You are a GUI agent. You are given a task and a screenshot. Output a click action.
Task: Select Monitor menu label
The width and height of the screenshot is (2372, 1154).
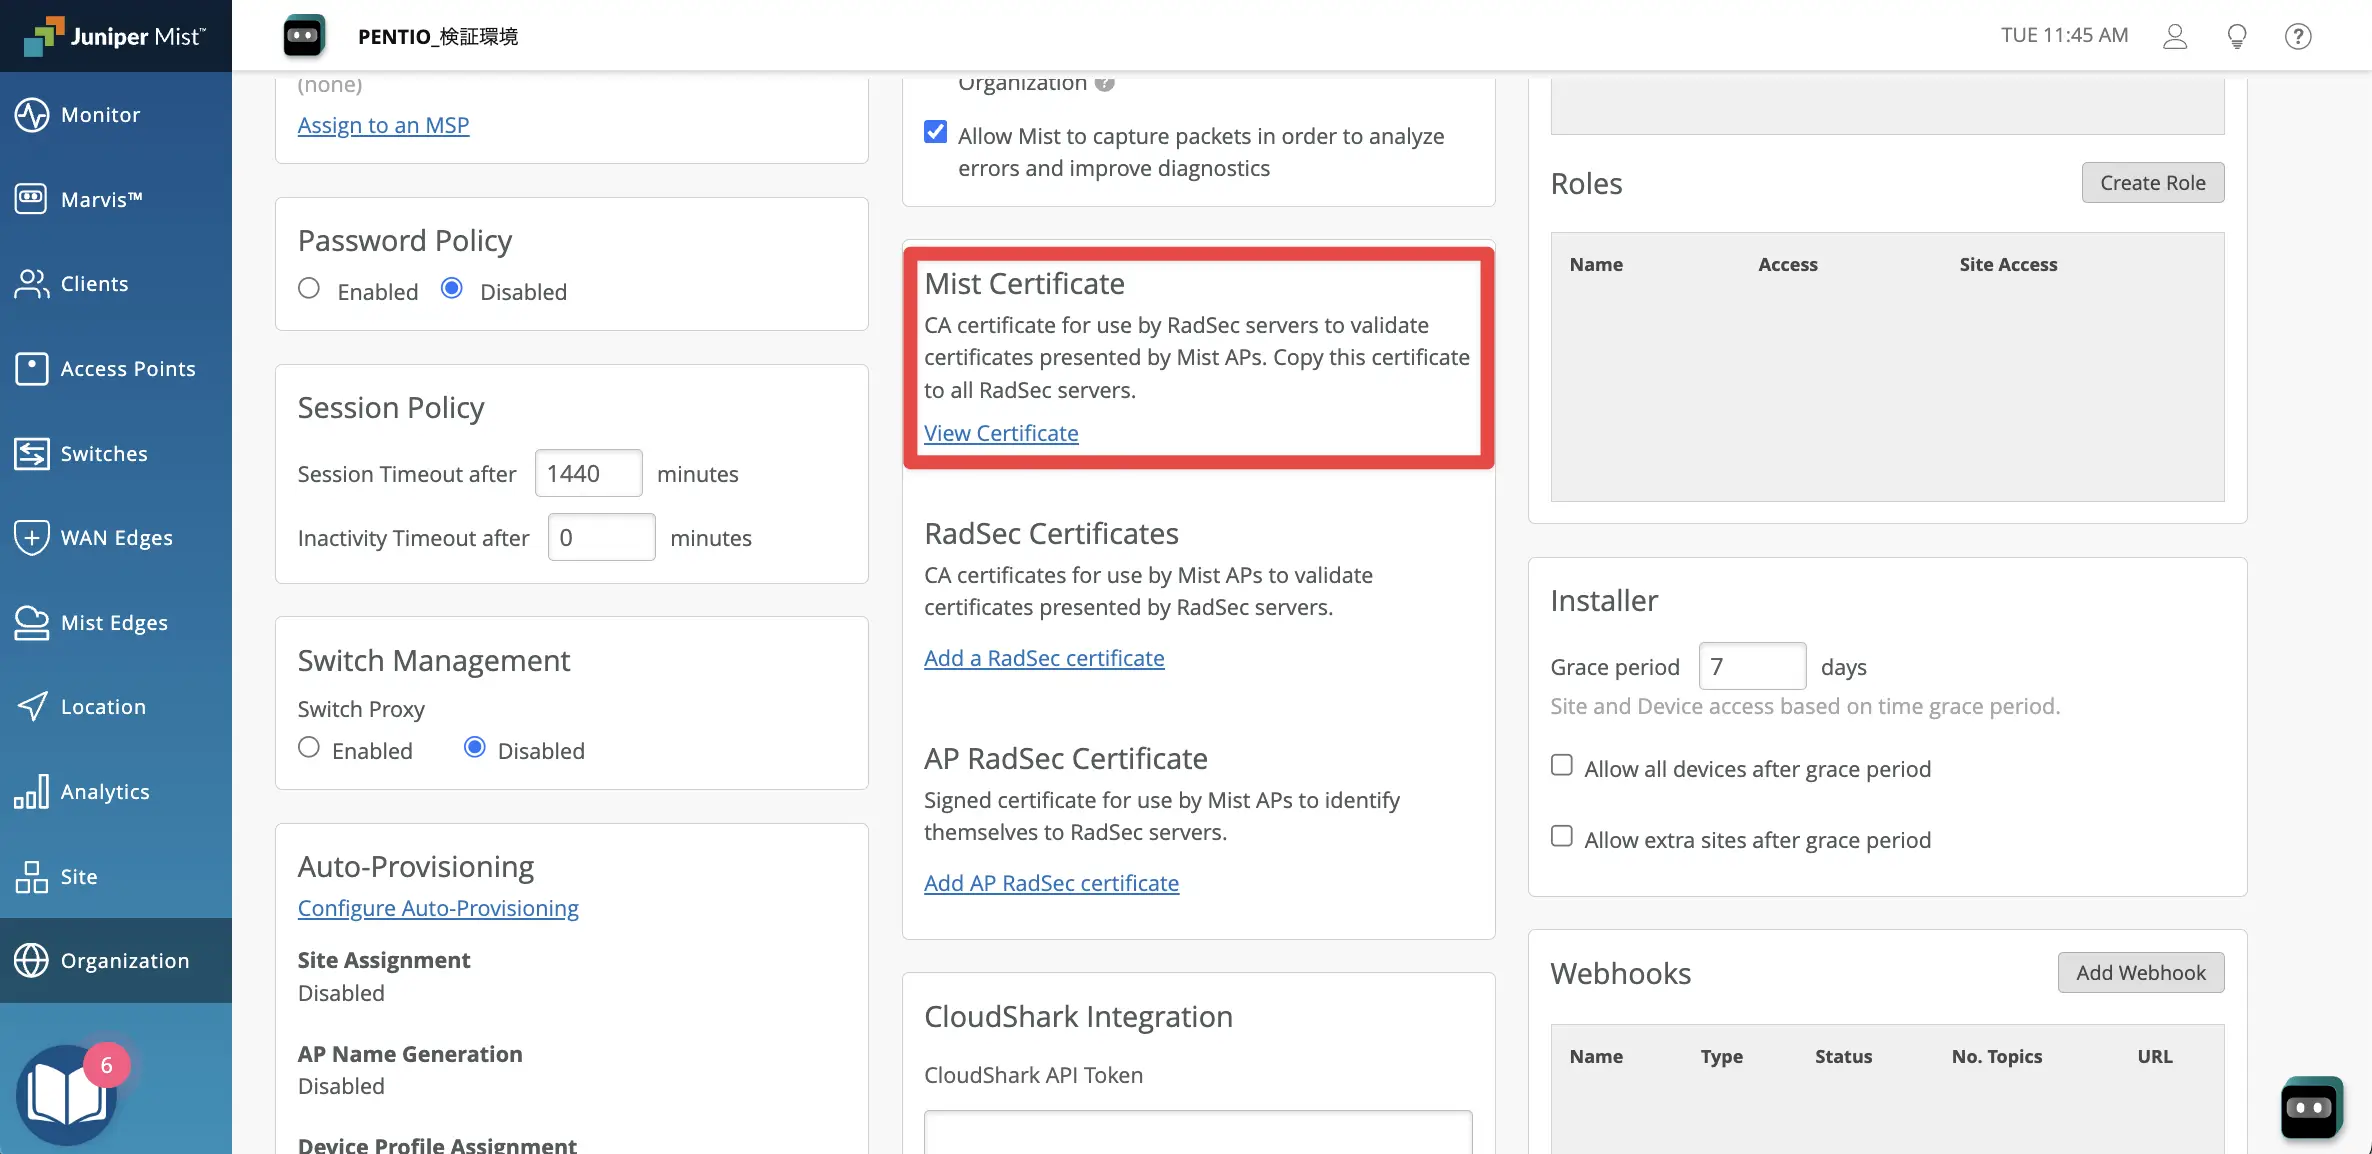click(x=100, y=115)
